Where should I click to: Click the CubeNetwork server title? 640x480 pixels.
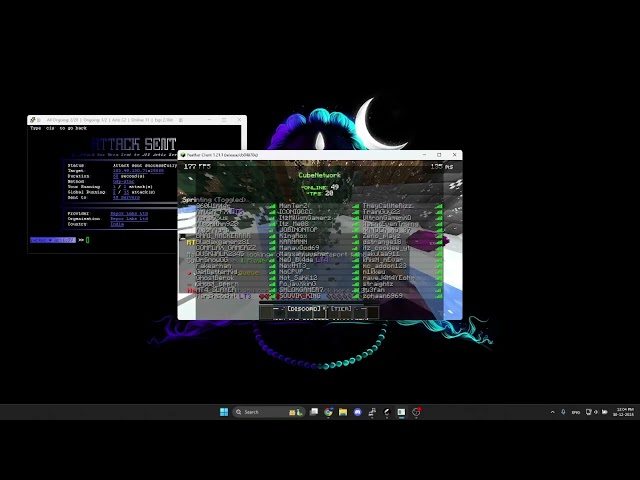pos(319,175)
